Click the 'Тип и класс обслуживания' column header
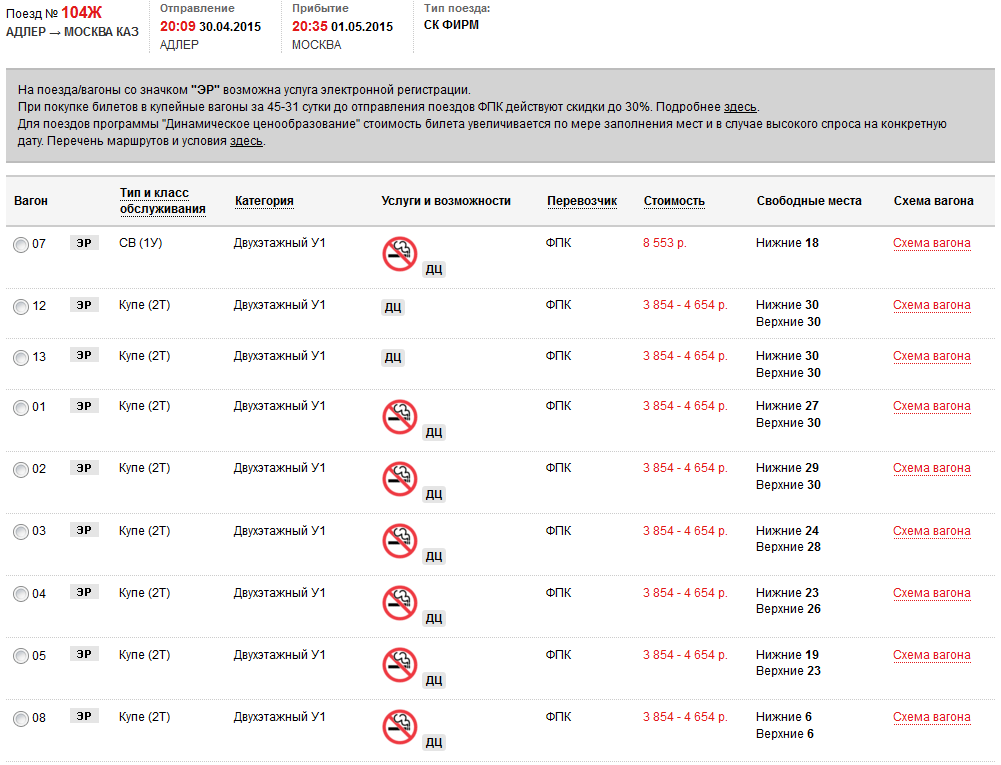Viewport: 1001px width, 765px height. point(162,201)
